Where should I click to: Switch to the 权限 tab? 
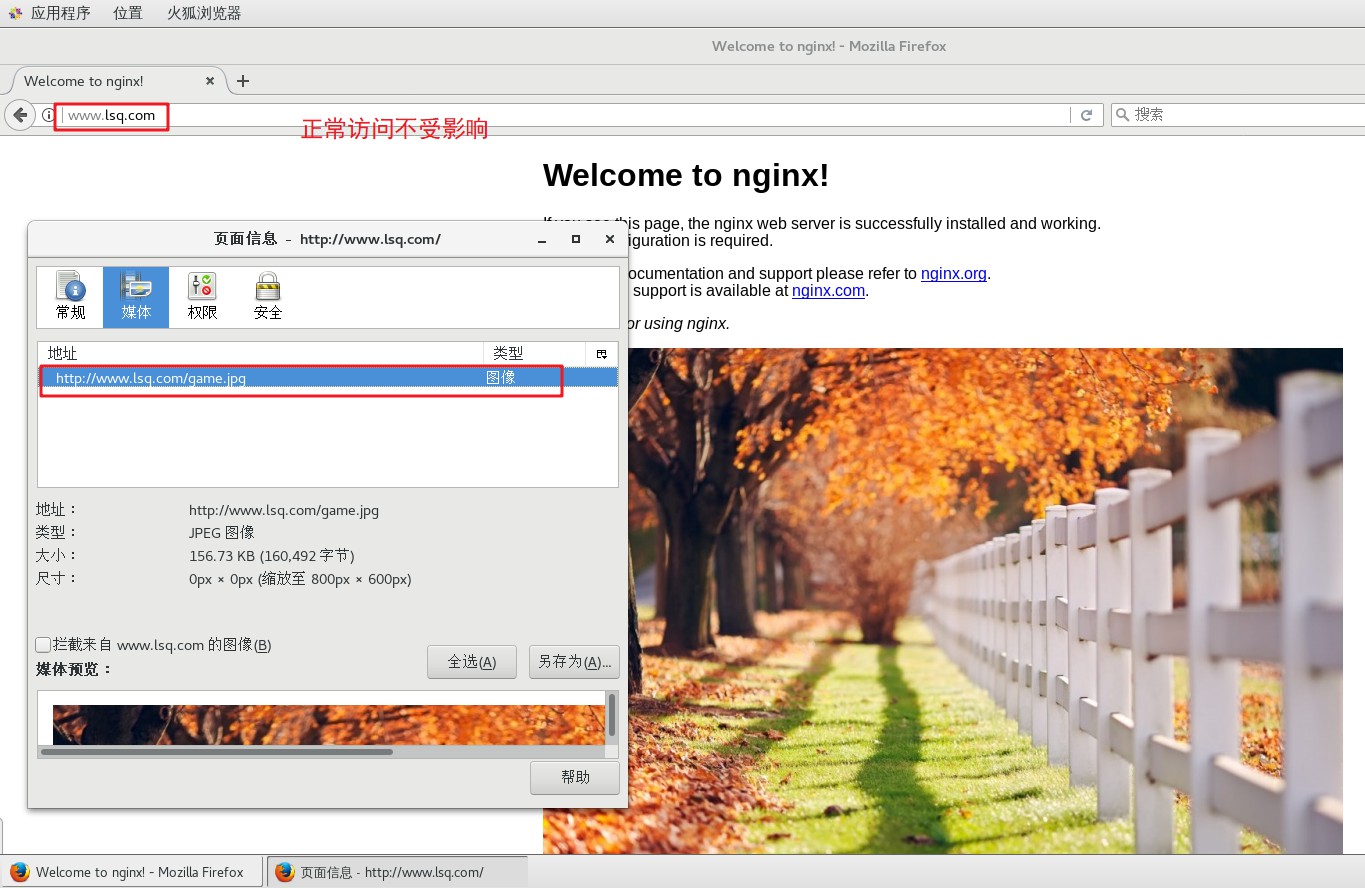(202, 297)
